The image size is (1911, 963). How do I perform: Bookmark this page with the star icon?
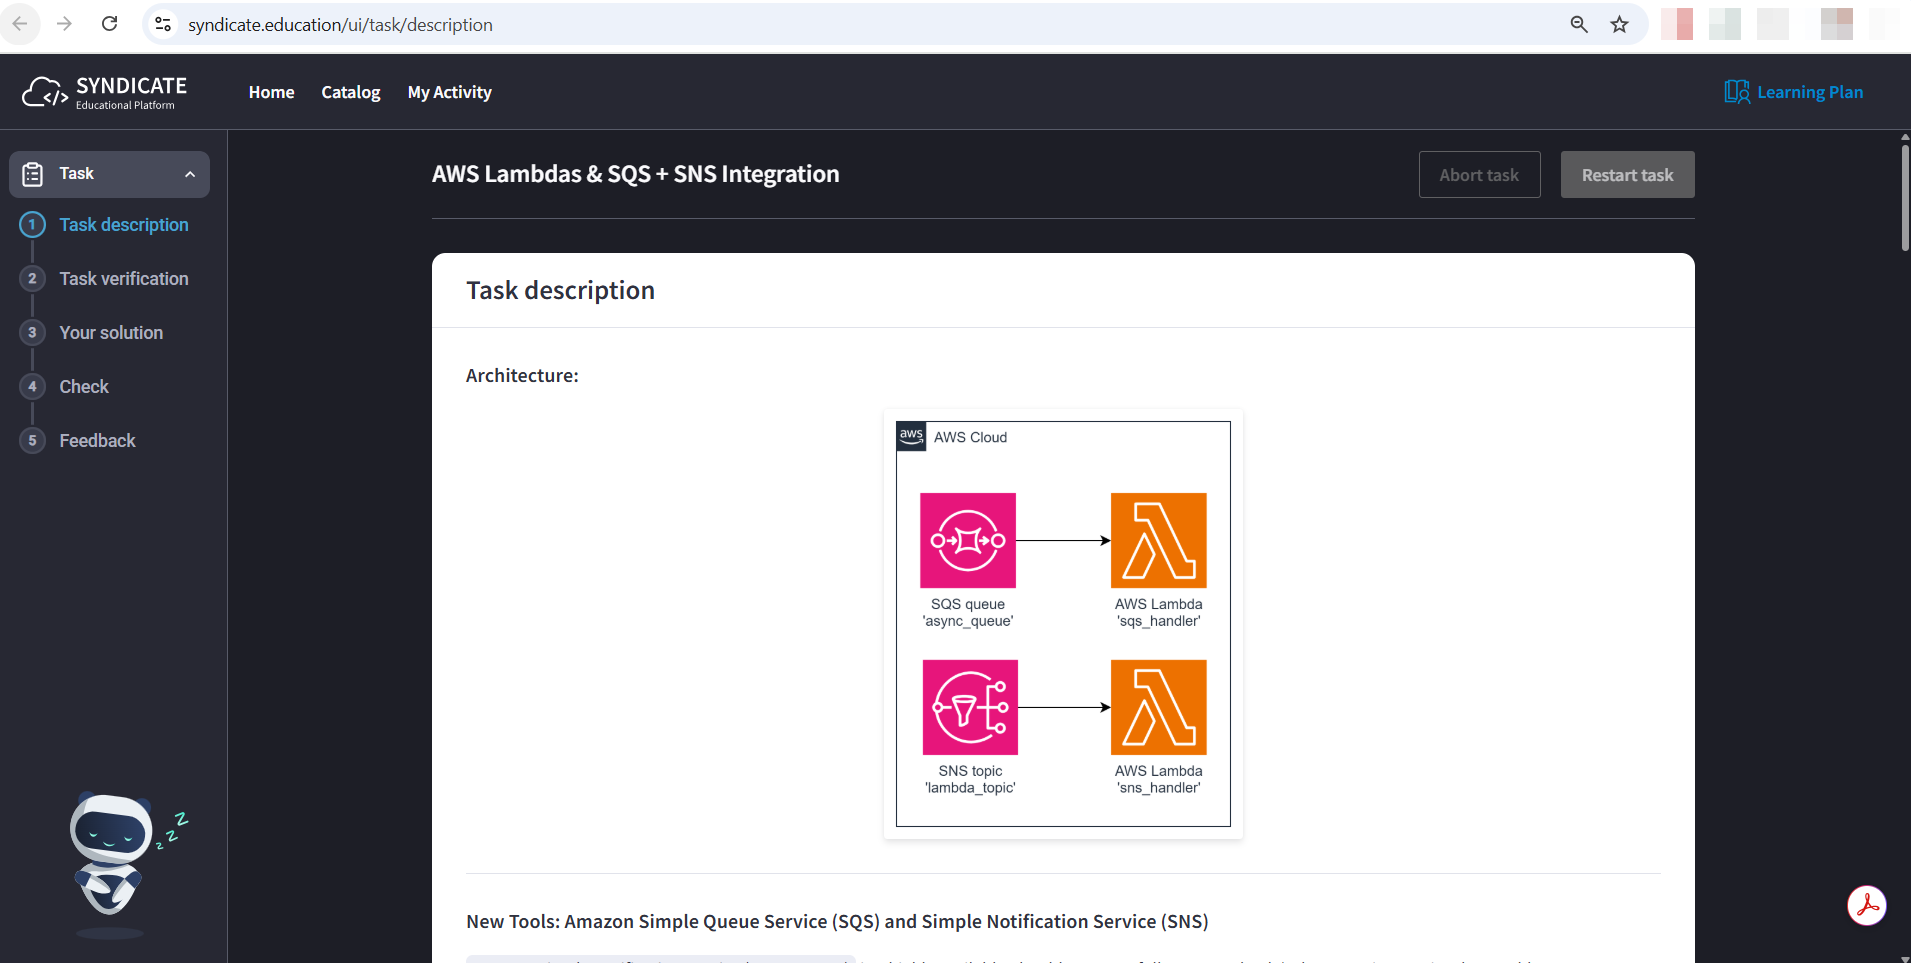point(1620,24)
